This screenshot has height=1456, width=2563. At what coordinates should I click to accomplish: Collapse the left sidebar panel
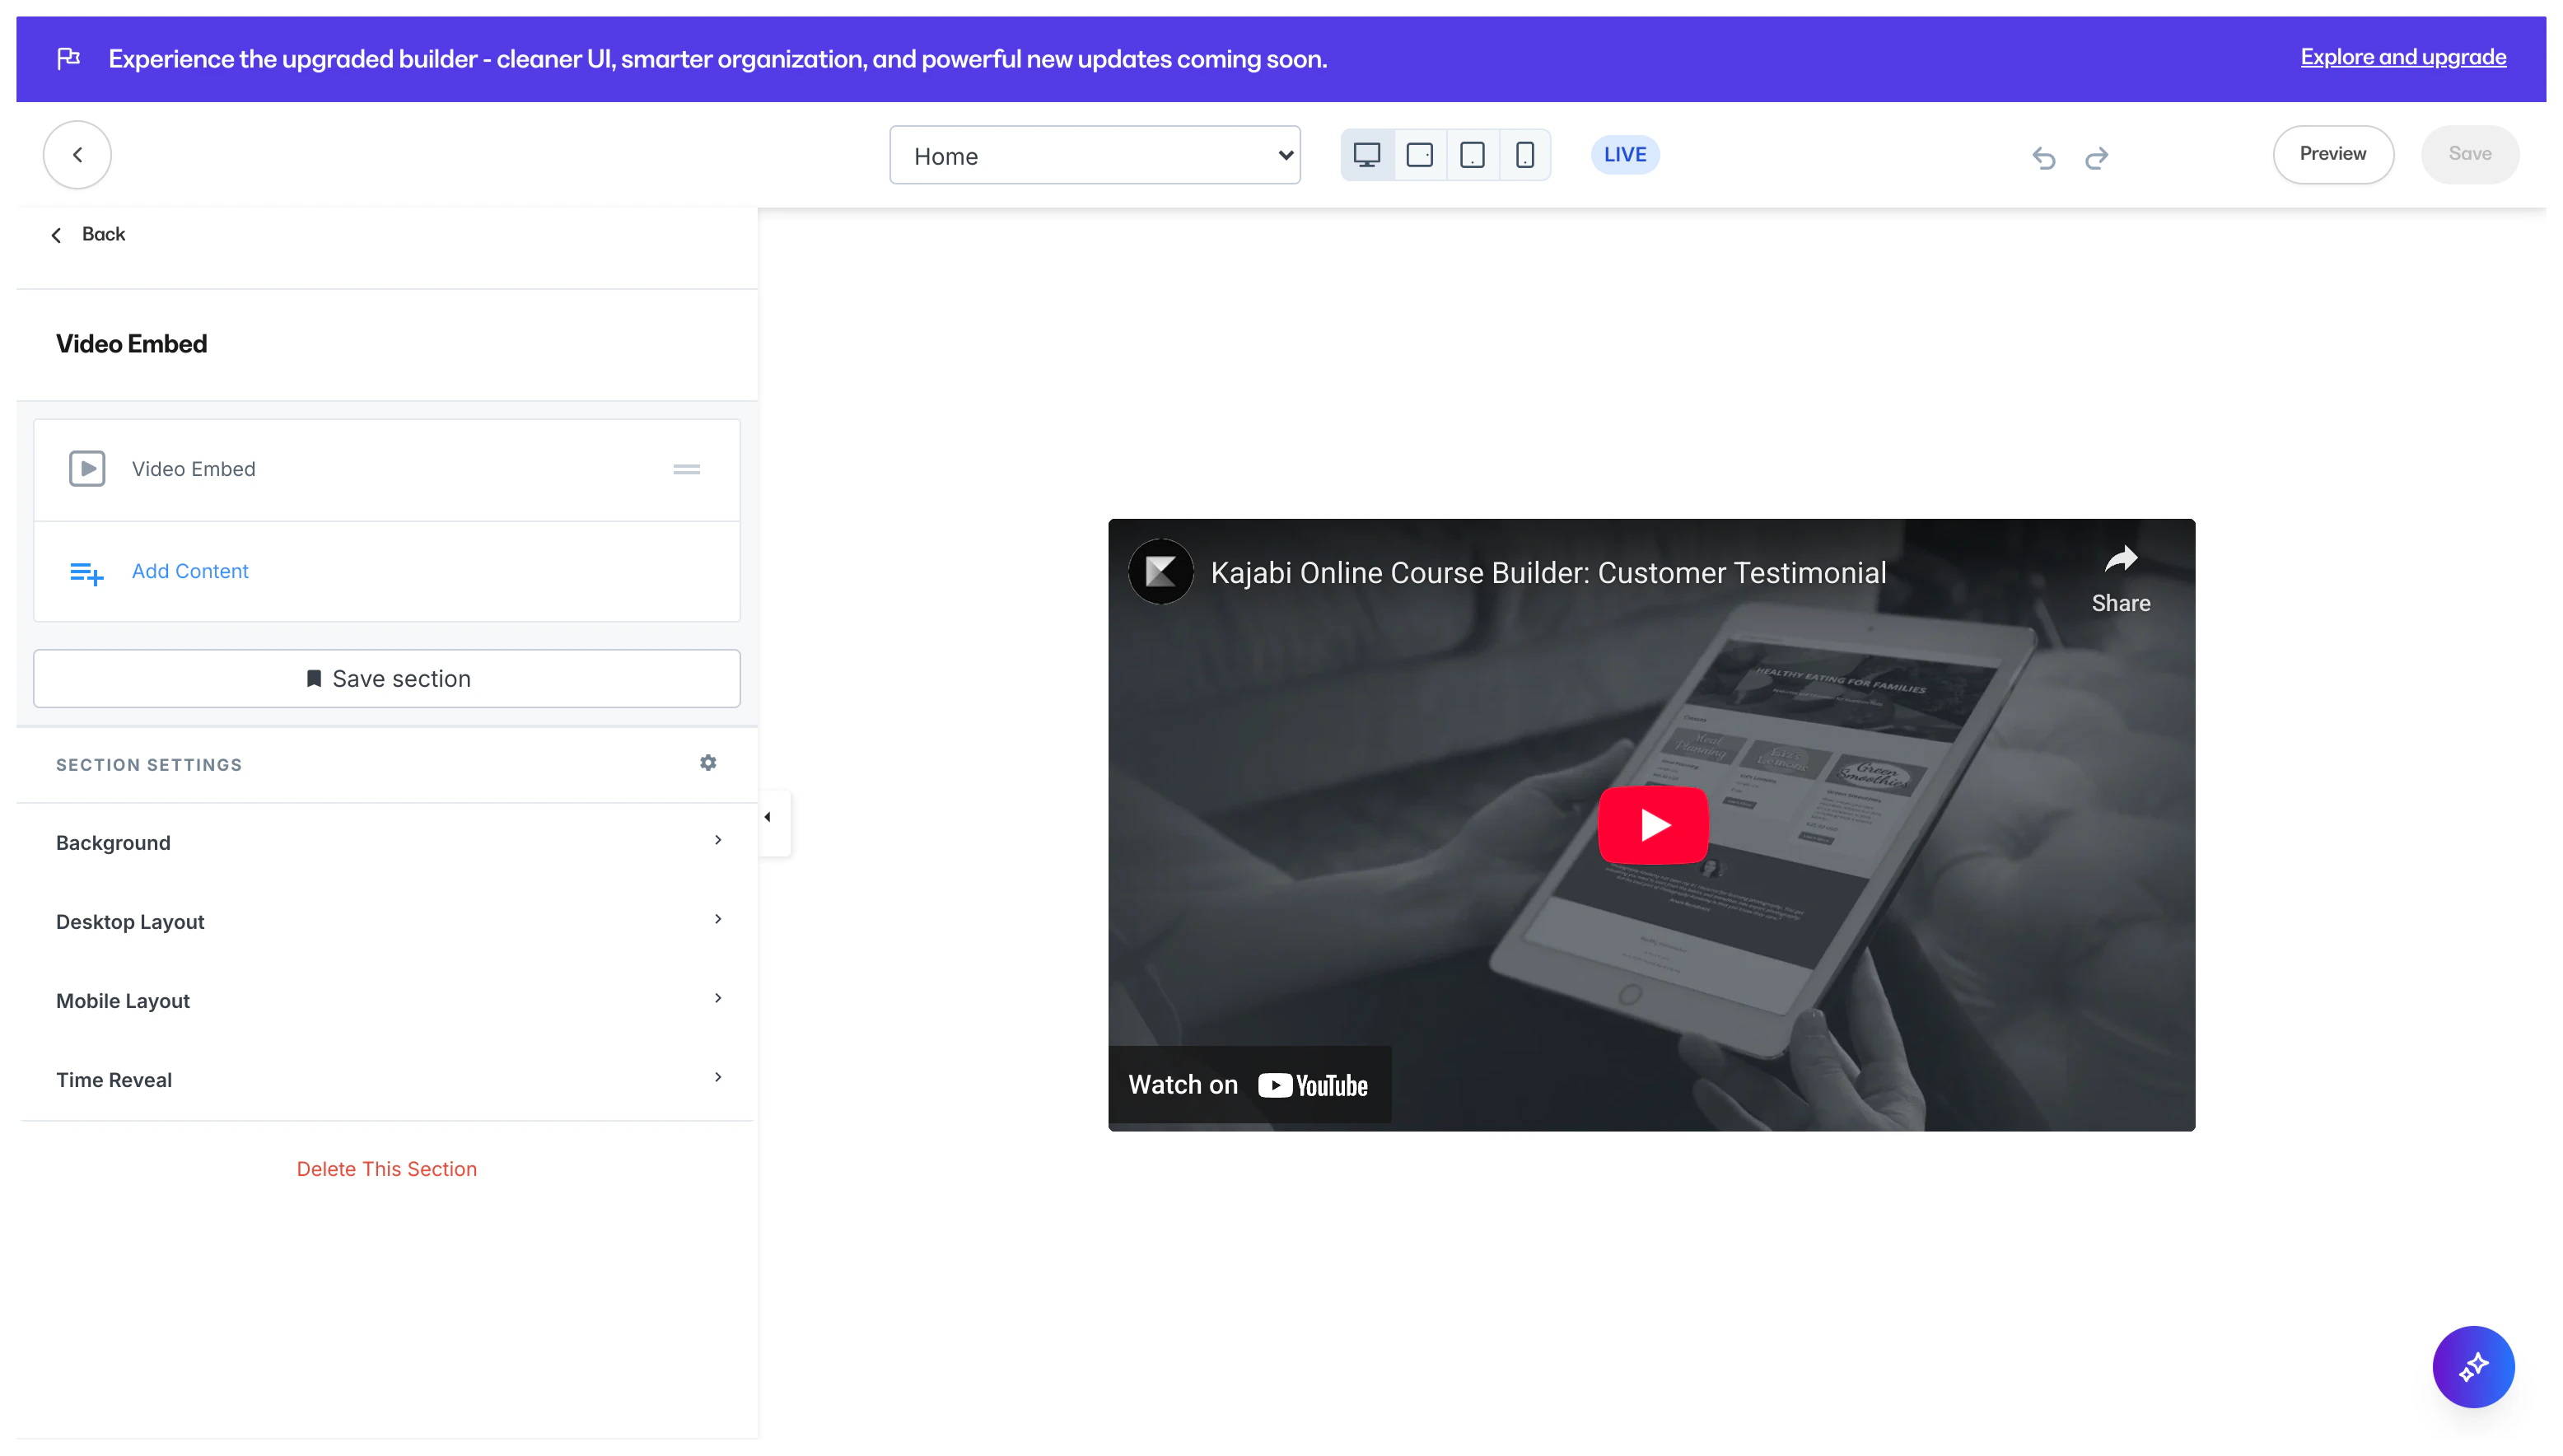[768, 818]
